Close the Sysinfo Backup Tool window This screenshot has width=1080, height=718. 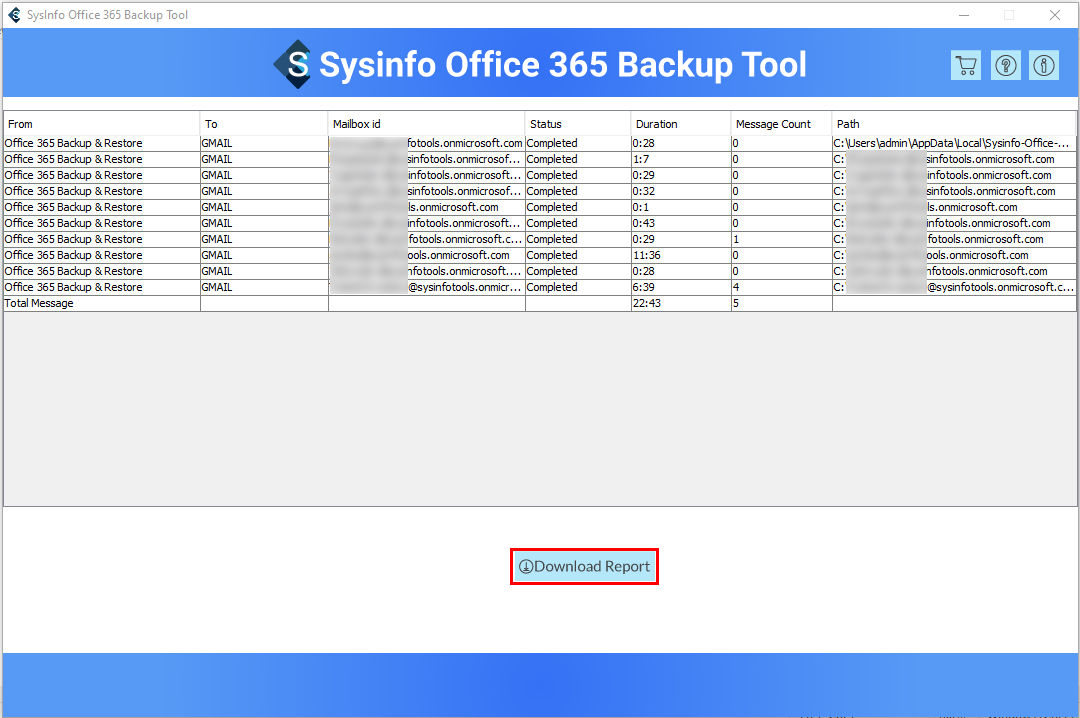pos(1054,15)
